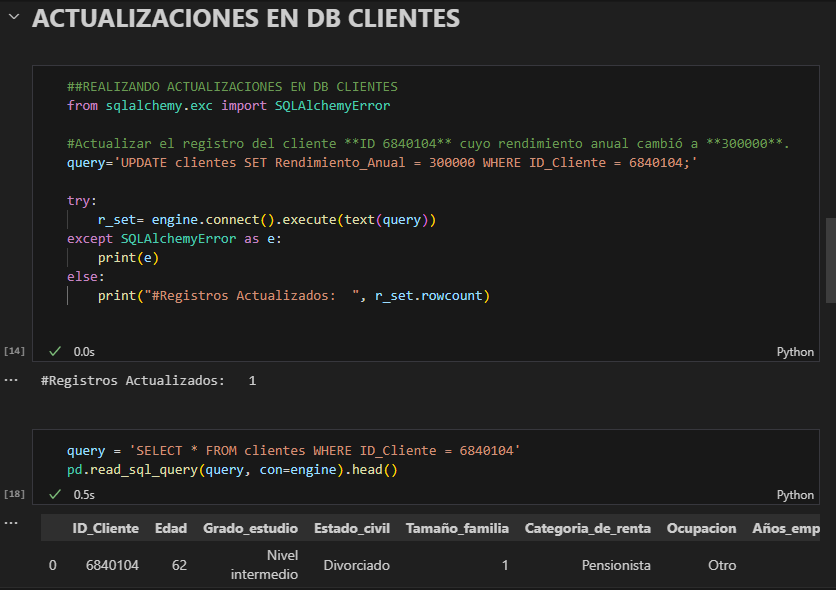Viewport: 836px width, 590px height.
Task: Change language mode Python of cell 14
Action: (x=795, y=352)
